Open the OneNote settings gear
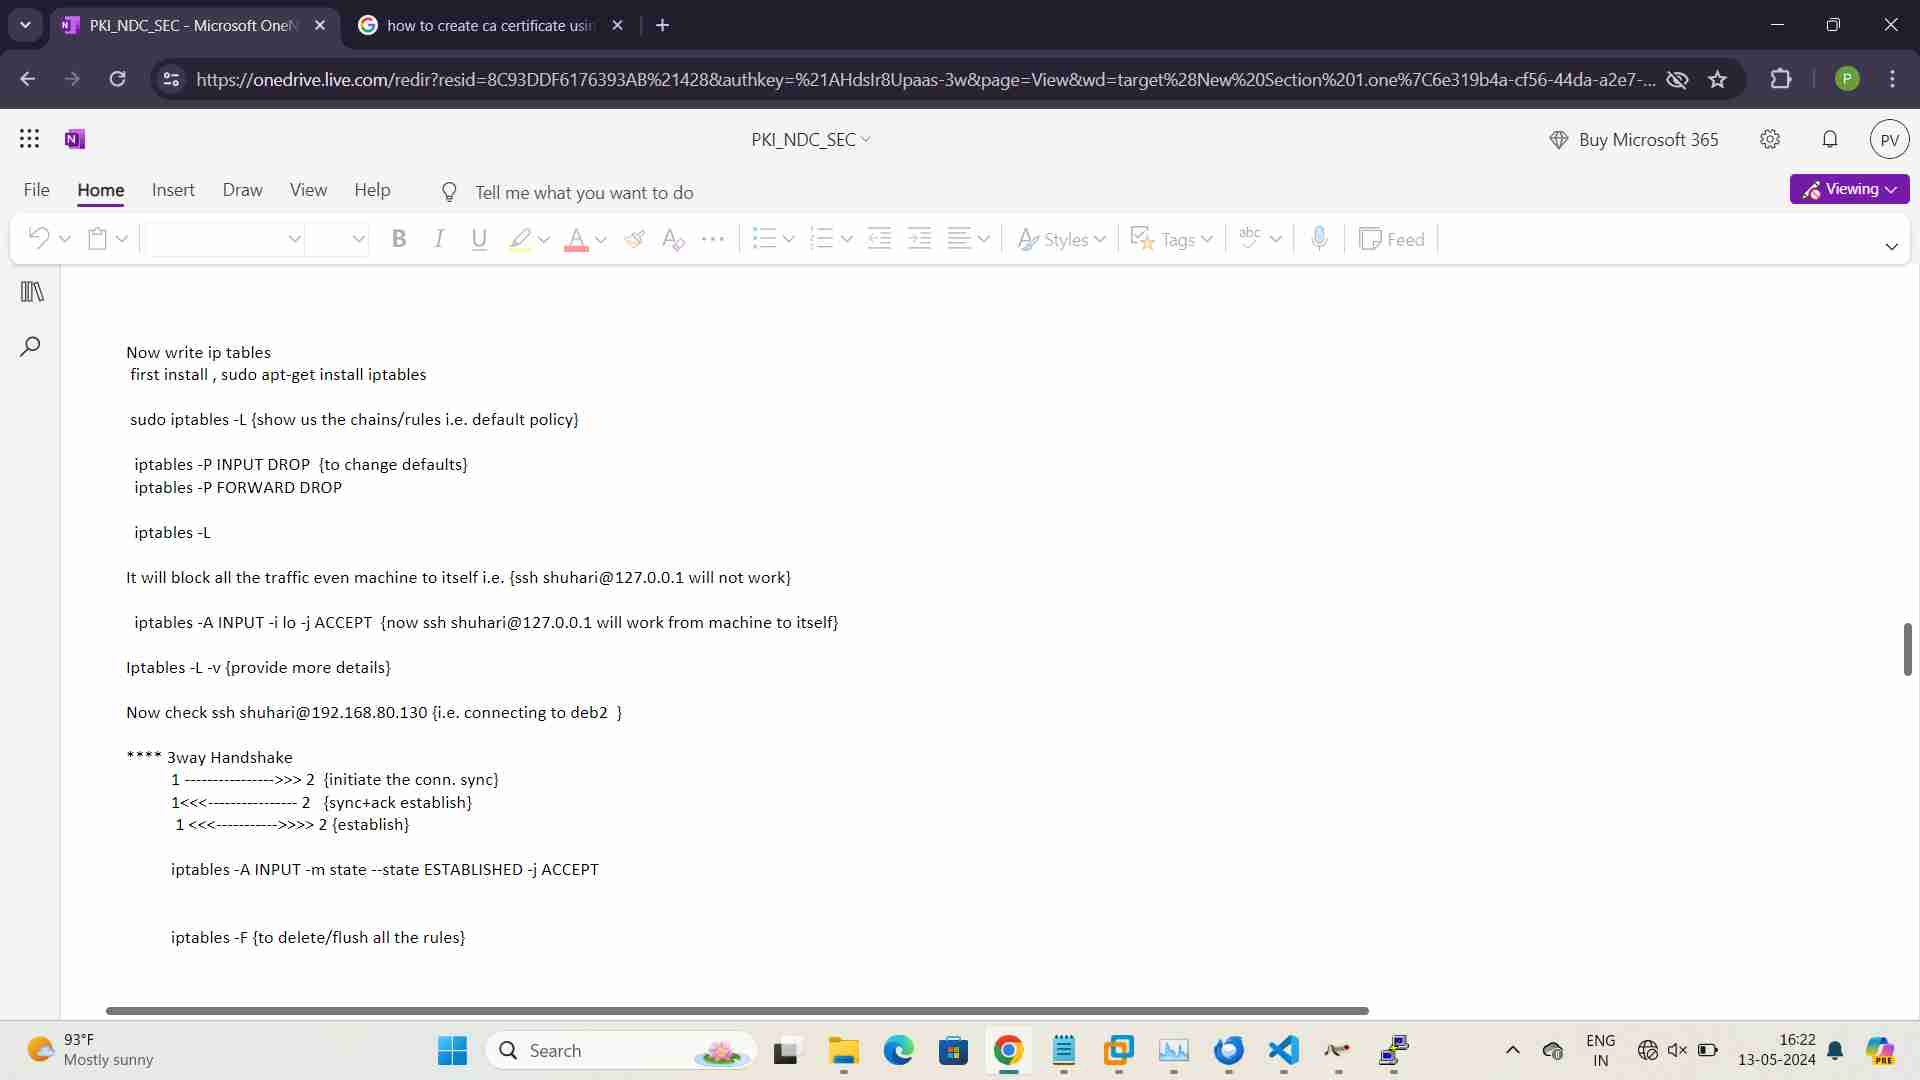 coord(1770,139)
